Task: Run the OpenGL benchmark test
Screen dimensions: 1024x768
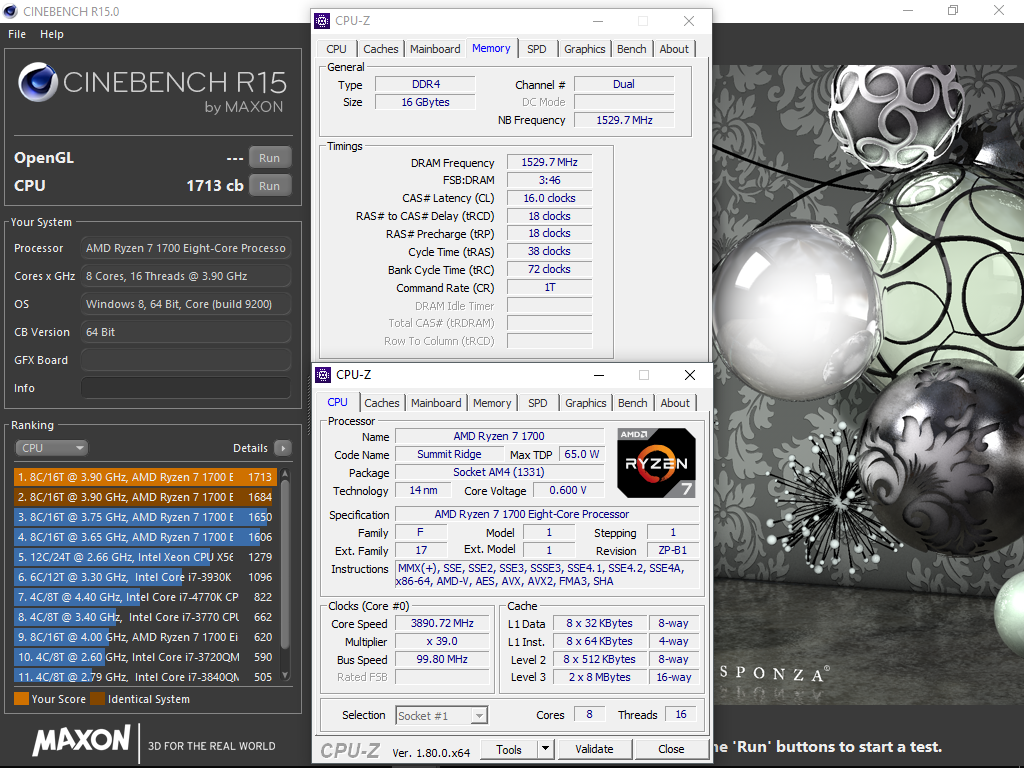Action: [269, 158]
